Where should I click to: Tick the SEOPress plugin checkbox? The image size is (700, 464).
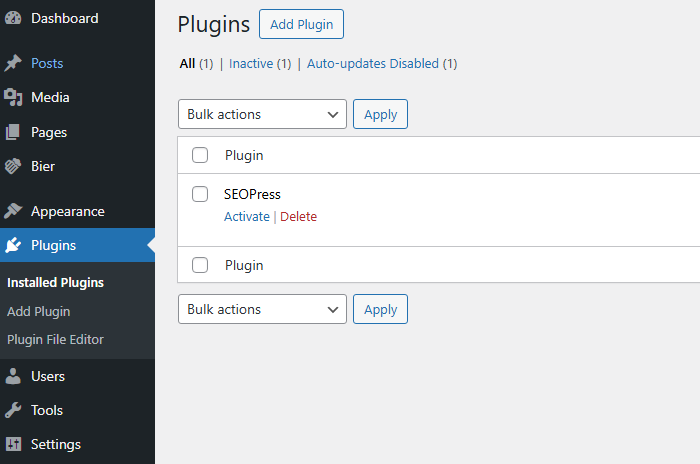pos(200,194)
